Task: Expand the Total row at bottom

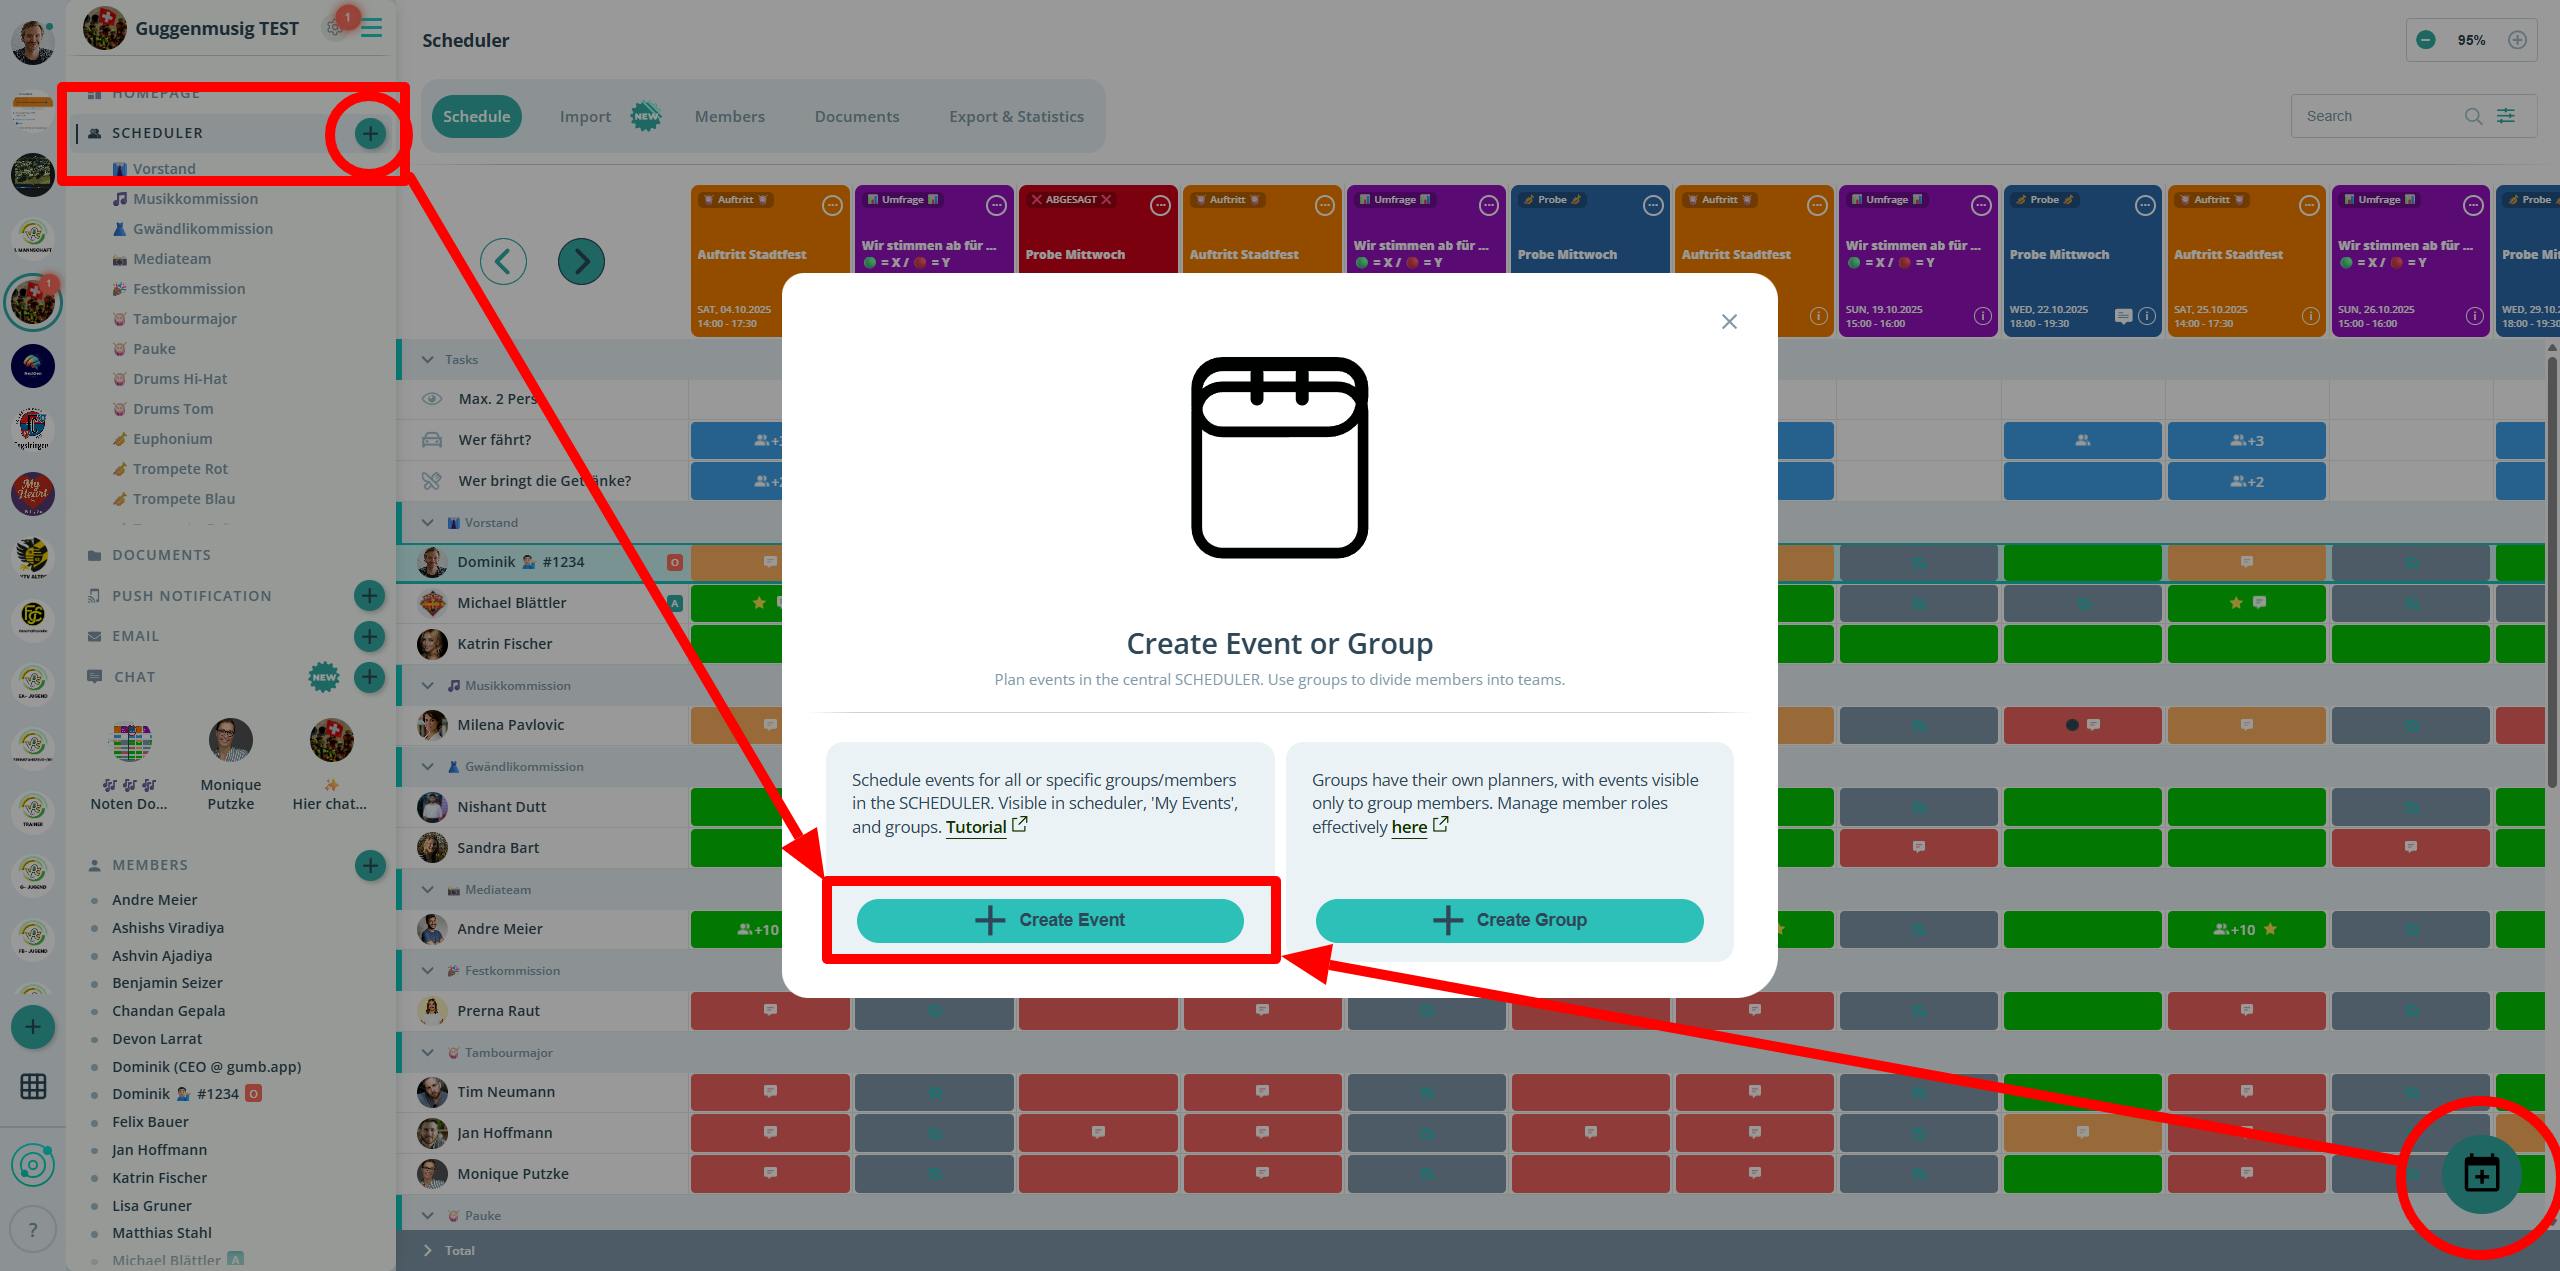Action: [428, 1250]
